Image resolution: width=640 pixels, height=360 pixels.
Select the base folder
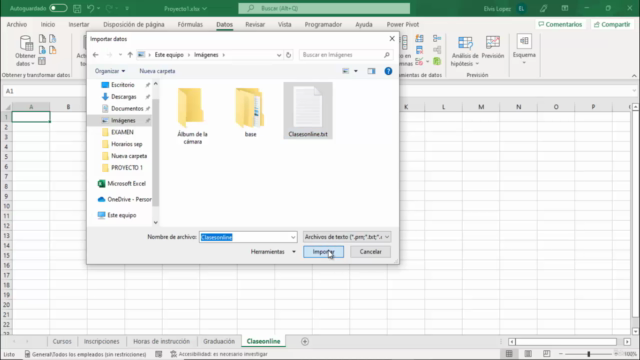[250, 113]
